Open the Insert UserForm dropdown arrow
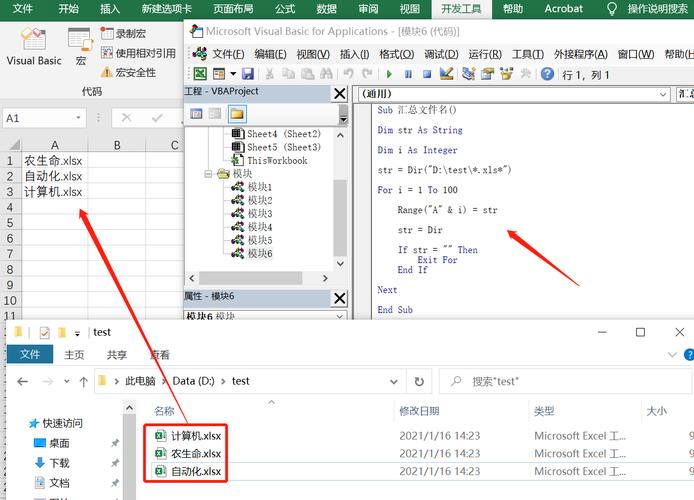Image resolution: width=694 pixels, height=500 pixels. pyautogui.click(x=233, y=74)
